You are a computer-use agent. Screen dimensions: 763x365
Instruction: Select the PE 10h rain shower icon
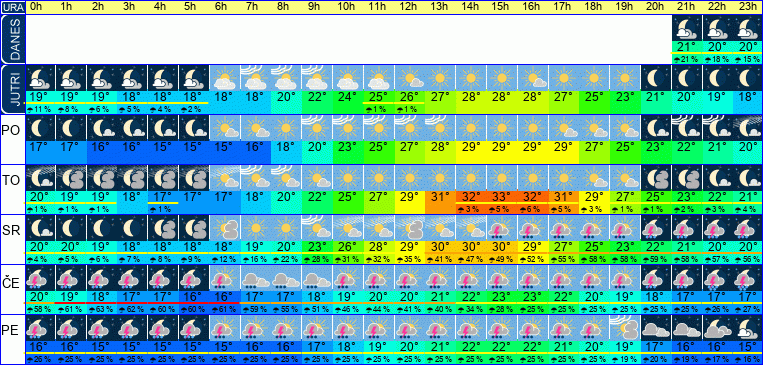348,328
